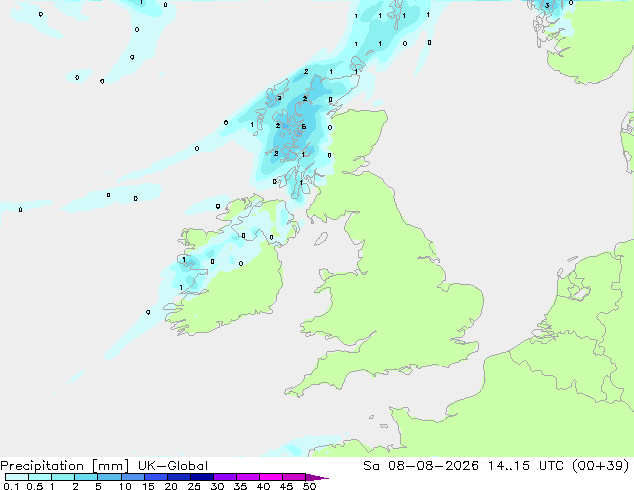Click the '15' legend scale value
Screen dimensions: 634x490
coord(148,486)
